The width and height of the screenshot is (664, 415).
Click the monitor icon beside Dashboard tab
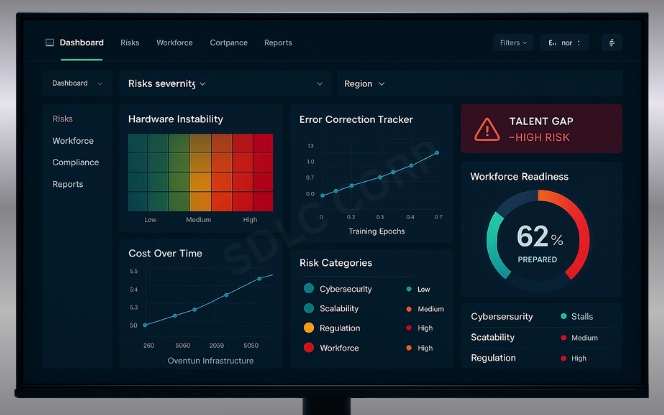50,43
